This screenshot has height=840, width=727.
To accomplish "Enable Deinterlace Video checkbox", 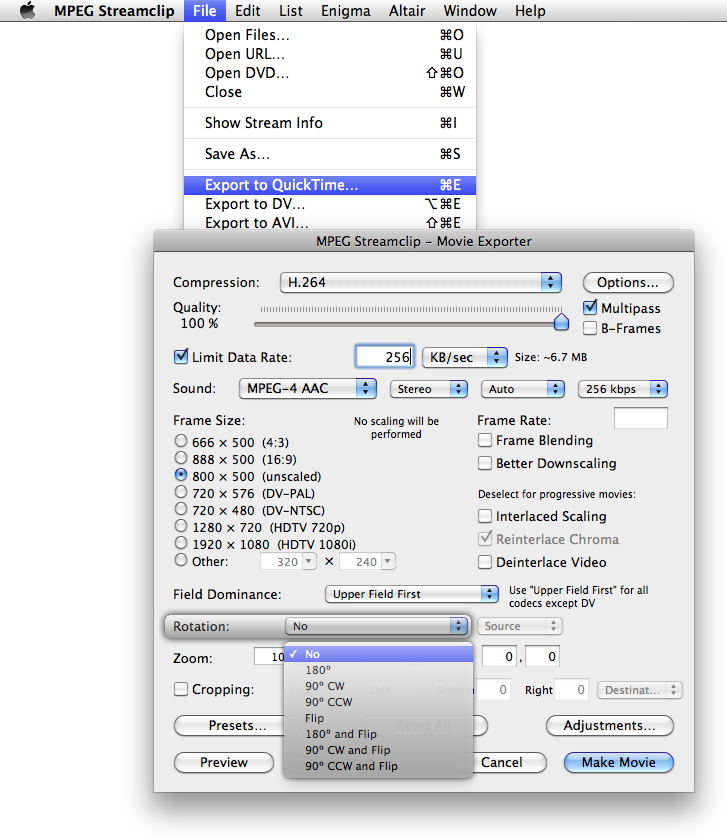I will [x=485, y=562].
